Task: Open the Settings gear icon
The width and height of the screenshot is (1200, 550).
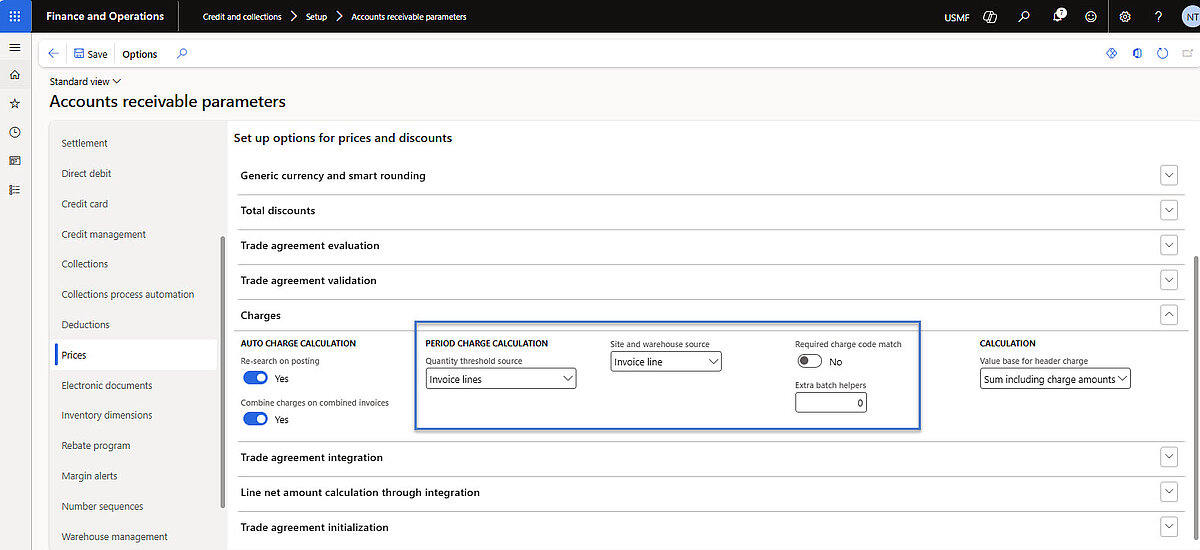Action: click(x=1125, y=16)
